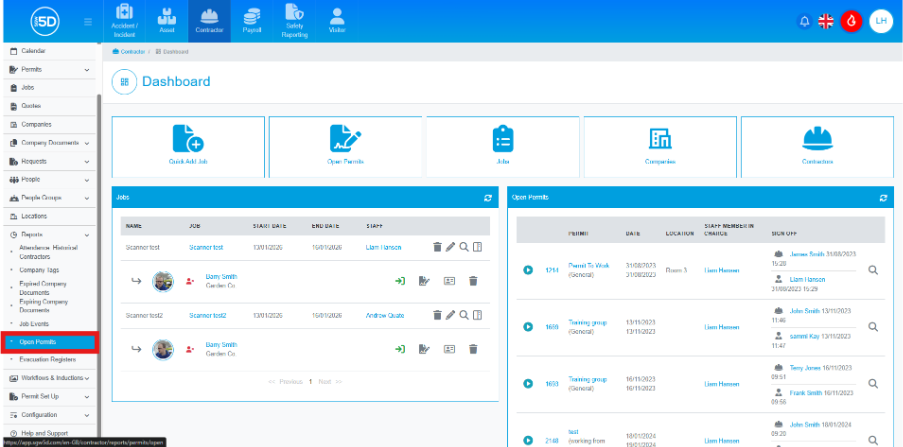The height and width of the screenshot is (447, 903).
Task: Click the UK flag language selector
Action: tap(826, 21)
